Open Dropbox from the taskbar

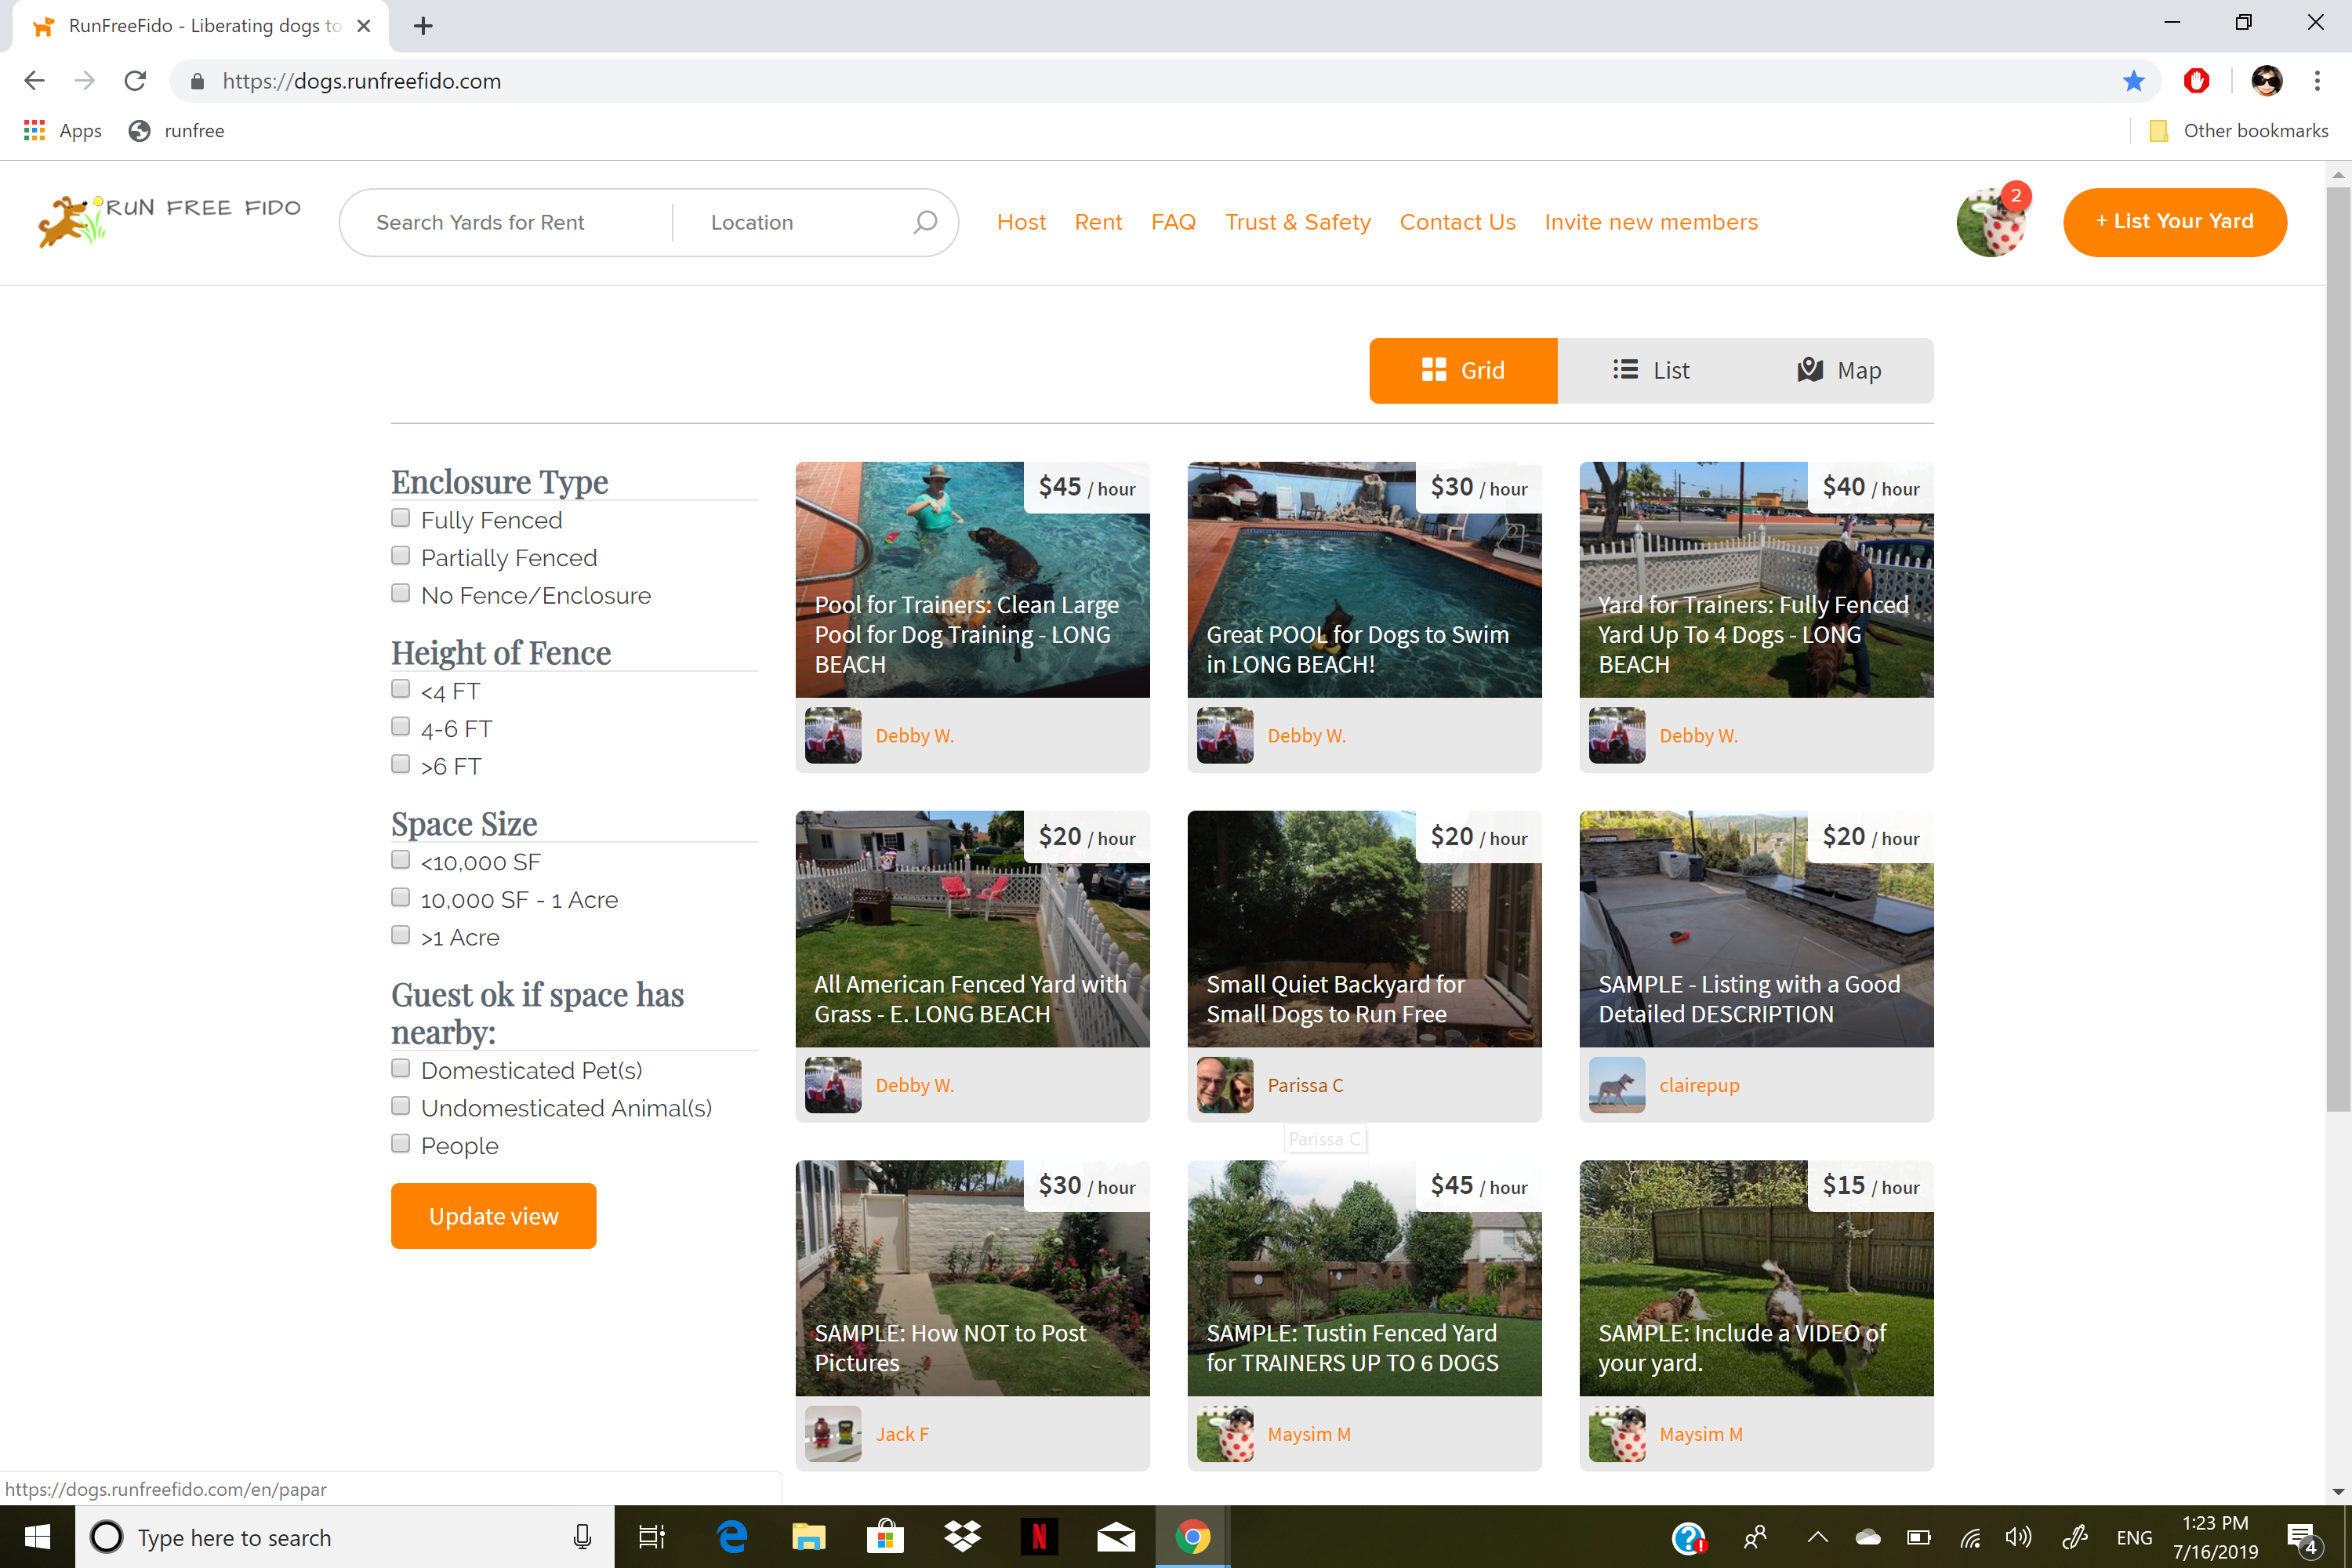[962, 1537]
